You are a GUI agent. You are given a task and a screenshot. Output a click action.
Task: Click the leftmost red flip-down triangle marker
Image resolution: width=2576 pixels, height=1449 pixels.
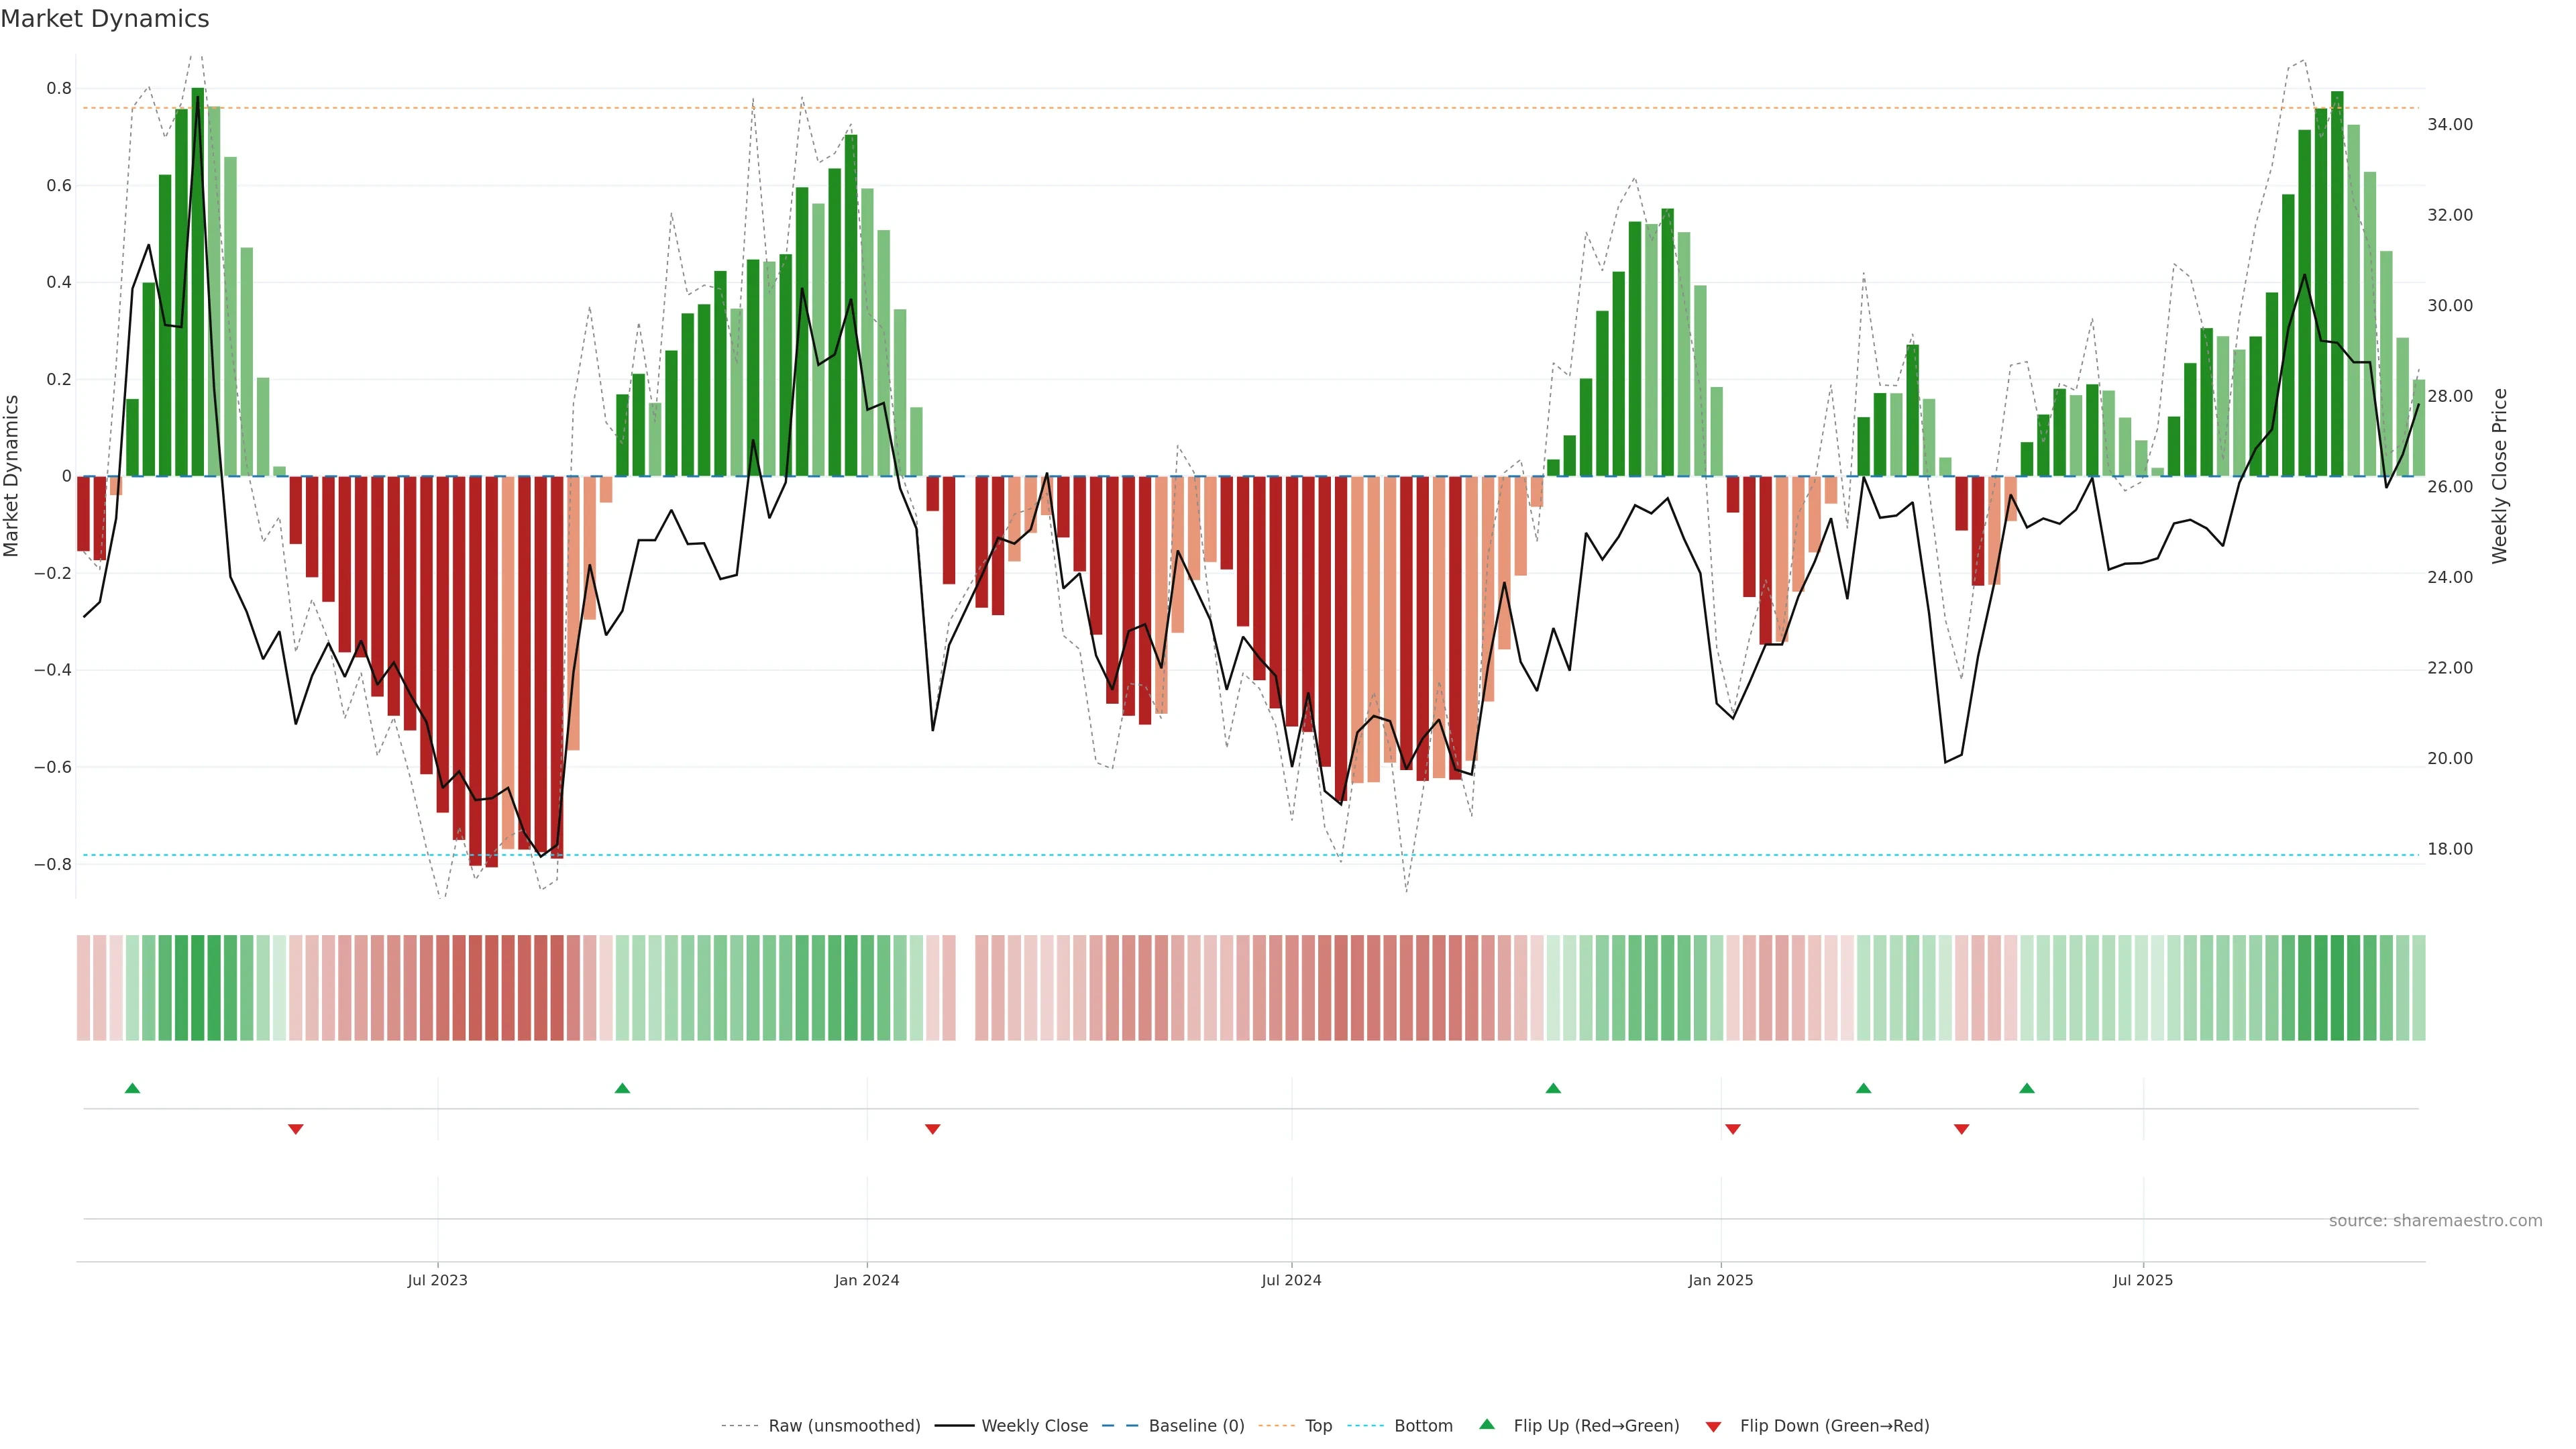[x=295, y=1129]
